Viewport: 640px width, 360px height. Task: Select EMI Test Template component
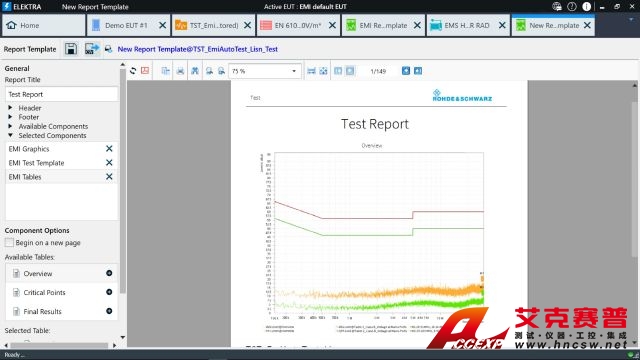coord(36,163)
